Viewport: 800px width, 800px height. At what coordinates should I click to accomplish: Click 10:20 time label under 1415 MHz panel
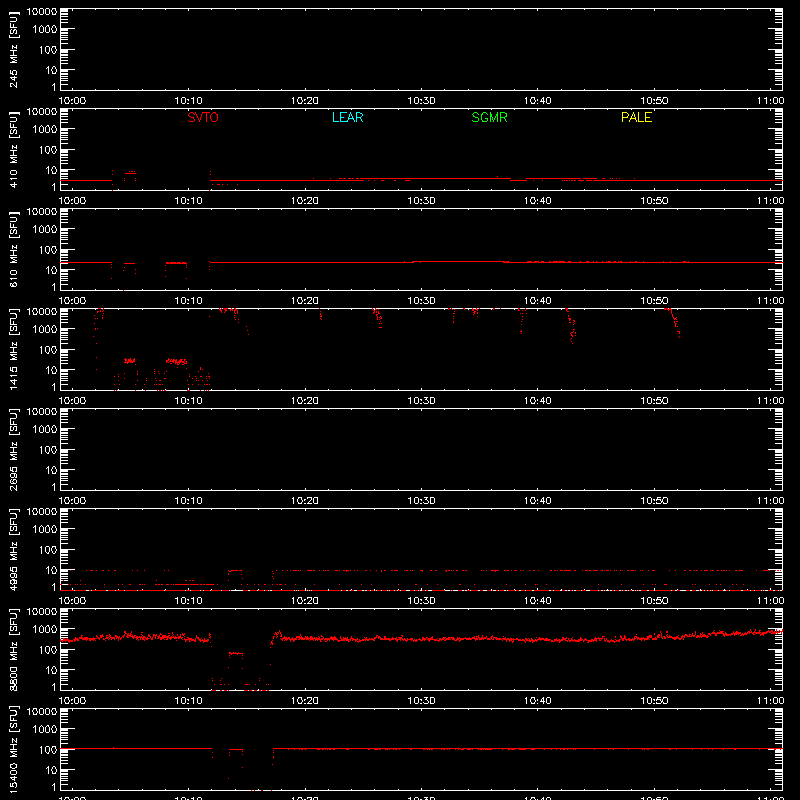coord(305,401)
